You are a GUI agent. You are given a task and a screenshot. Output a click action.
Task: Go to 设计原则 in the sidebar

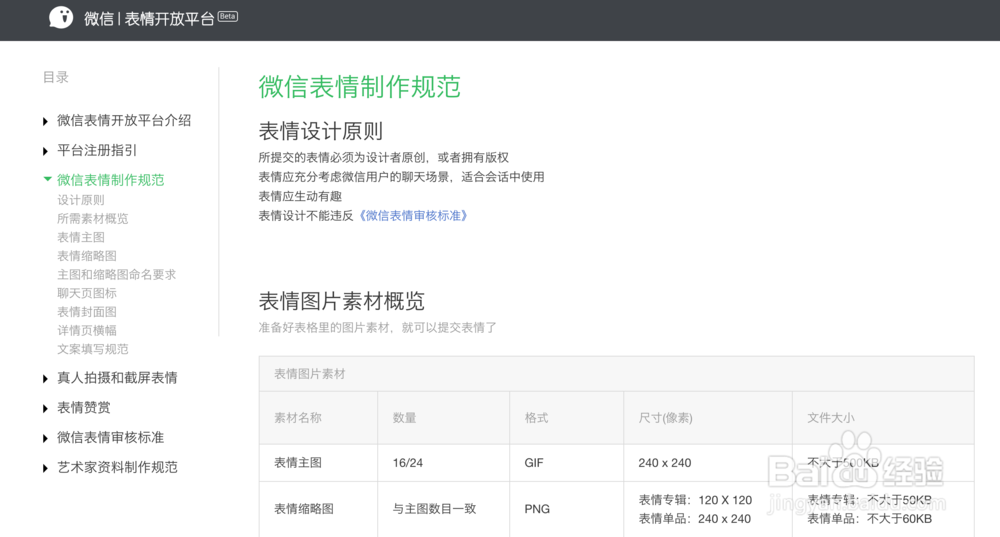(81, 200)
